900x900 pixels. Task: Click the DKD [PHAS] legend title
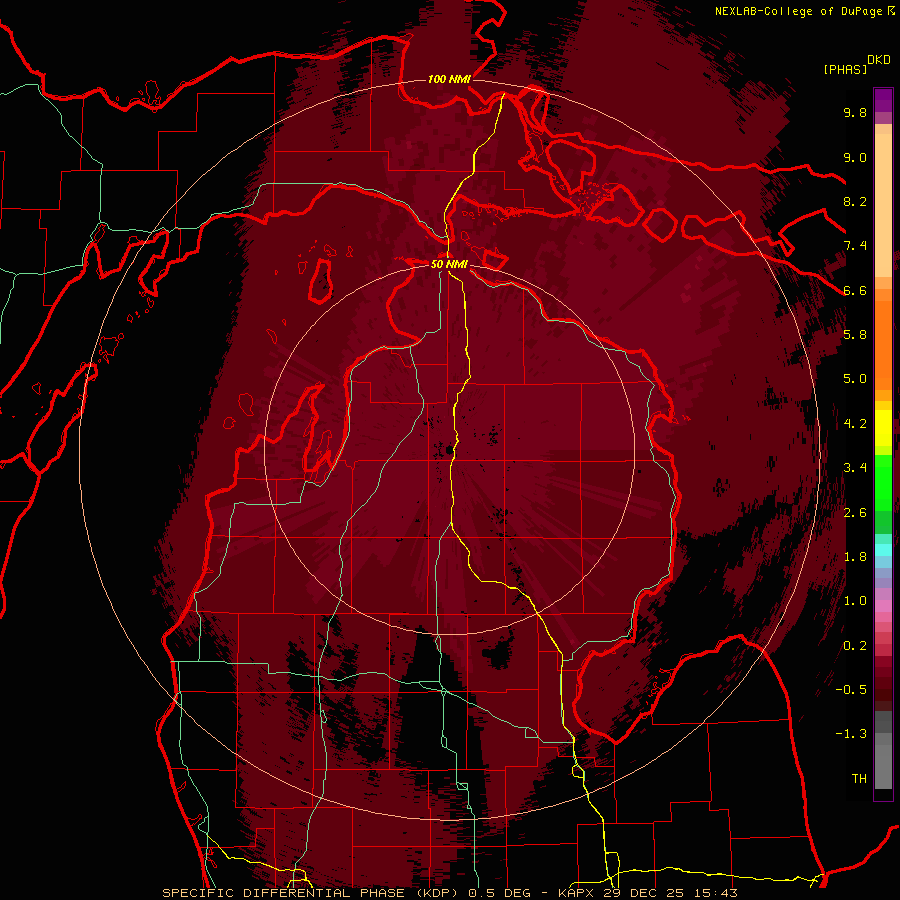point(856,65)
